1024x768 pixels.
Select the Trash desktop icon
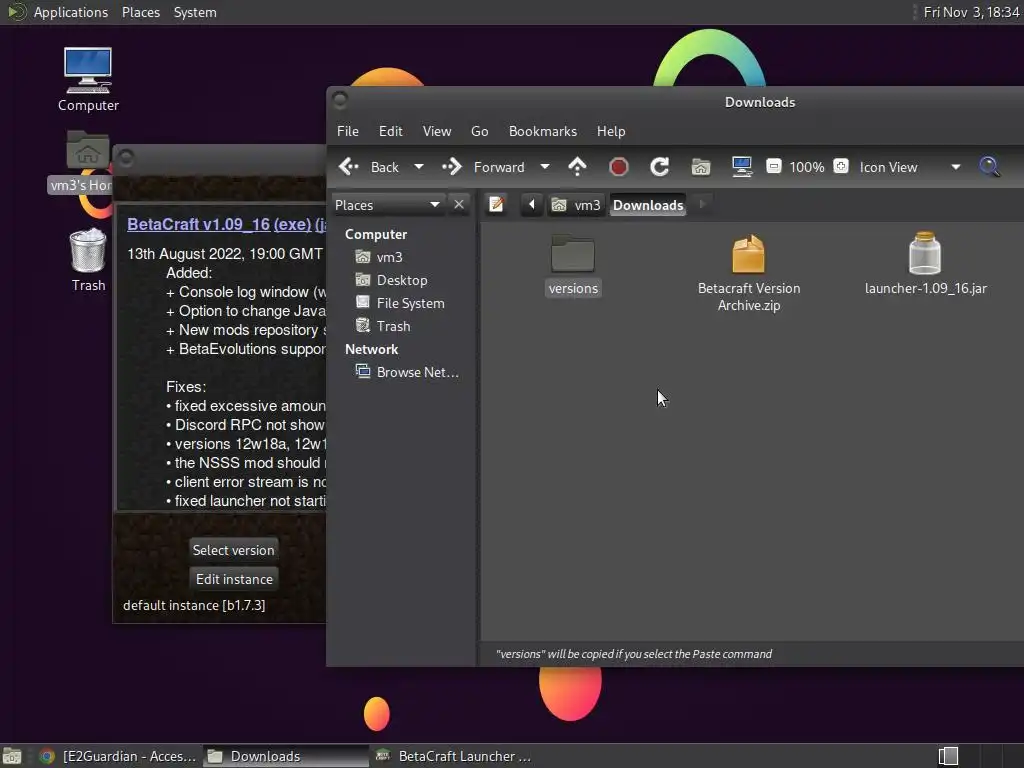[88, 260]
